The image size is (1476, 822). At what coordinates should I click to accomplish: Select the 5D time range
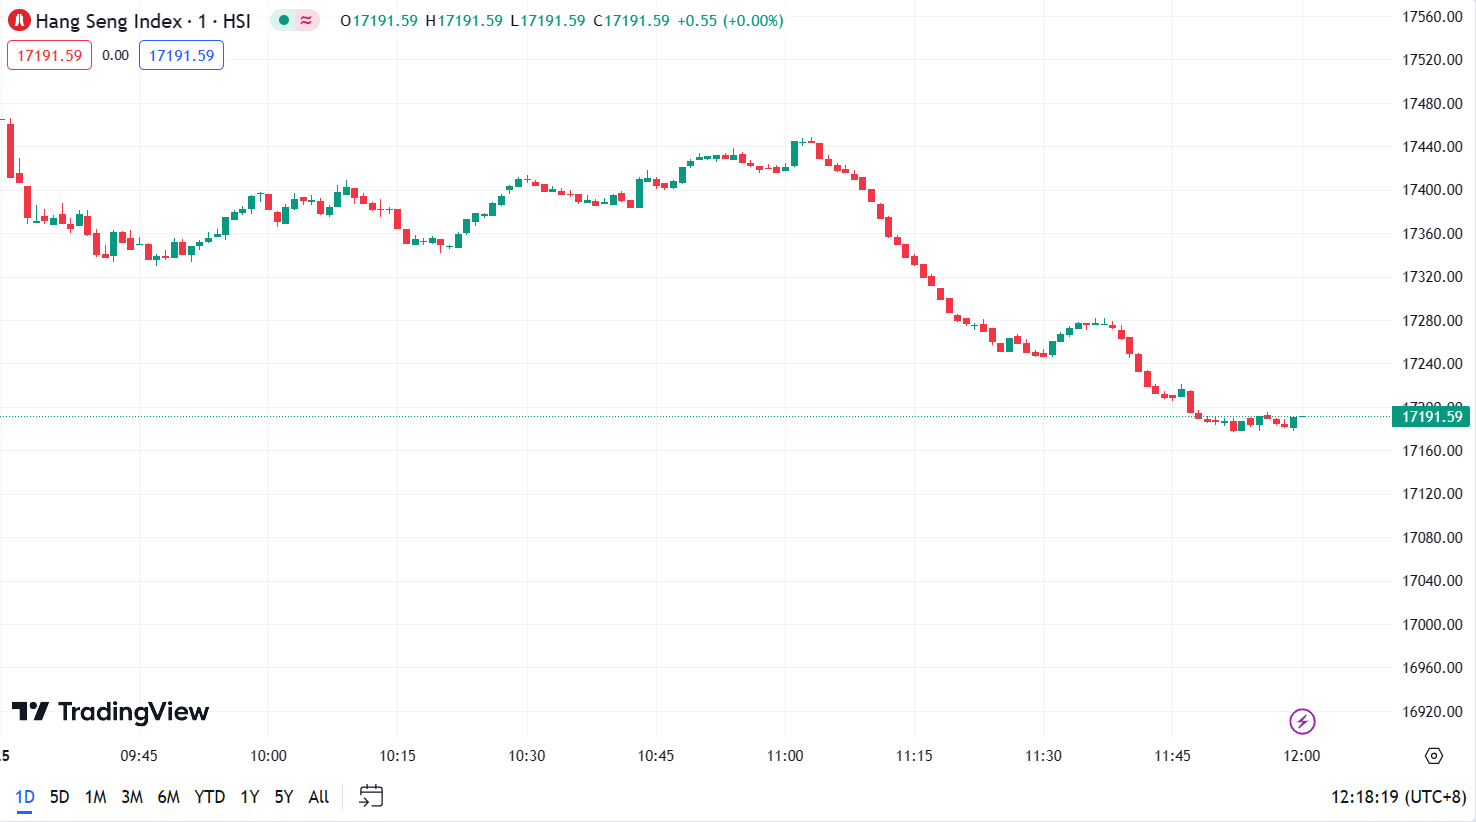click(60, 797)
